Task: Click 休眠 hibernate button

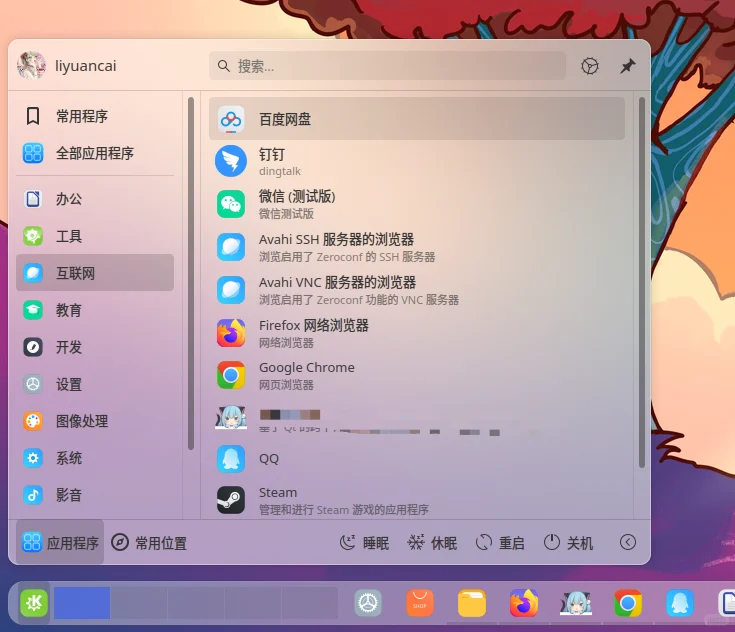Action: pyautogui.click(x=432, y=542)
